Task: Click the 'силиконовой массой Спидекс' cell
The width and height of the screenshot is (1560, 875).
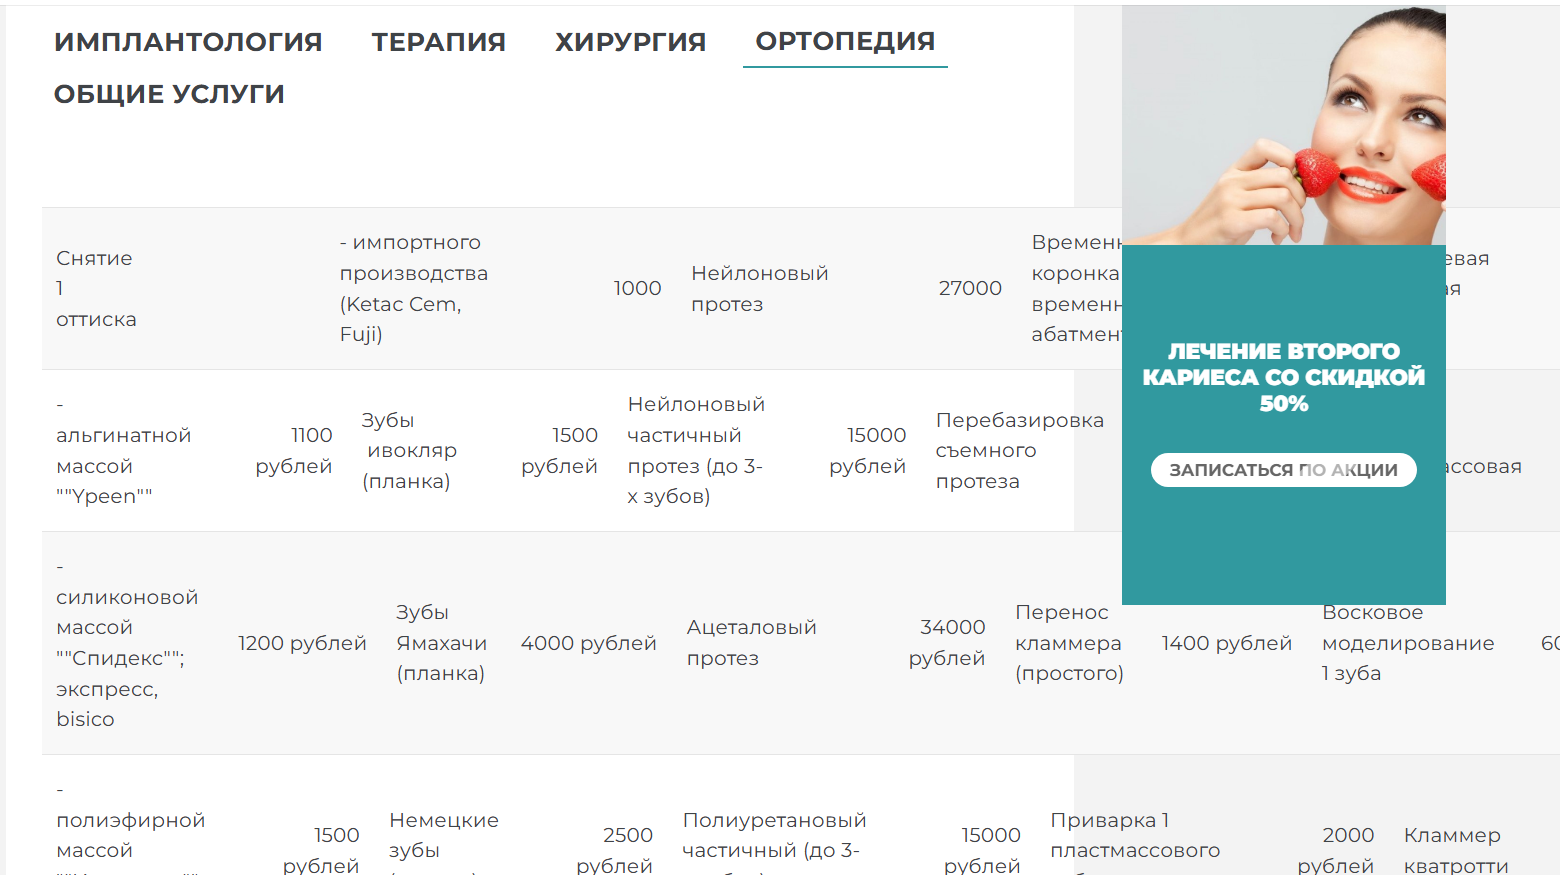Action: tap(127, 643)
